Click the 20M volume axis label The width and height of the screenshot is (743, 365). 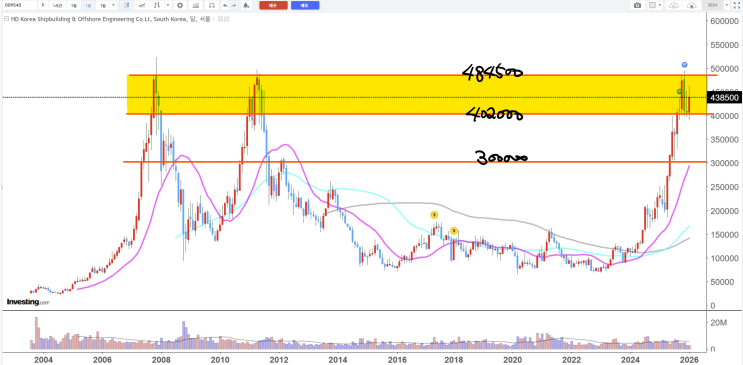718,323
